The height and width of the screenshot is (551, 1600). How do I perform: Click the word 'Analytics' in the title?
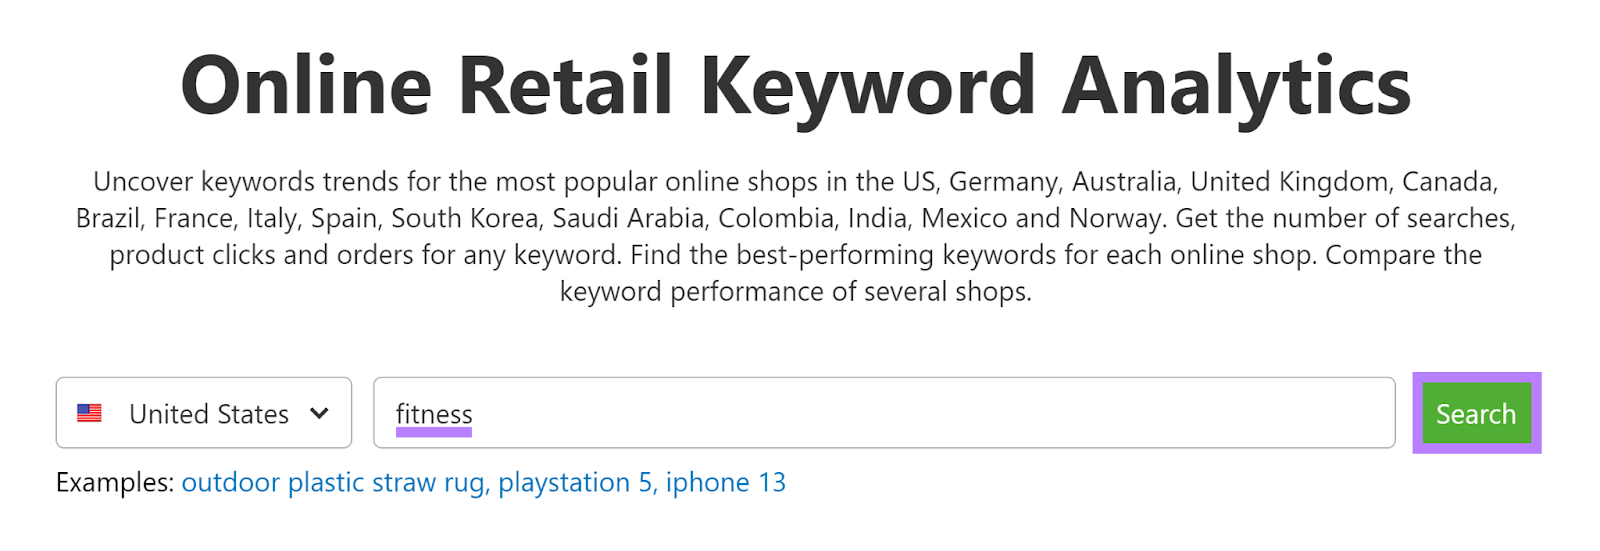point(1236,87)
